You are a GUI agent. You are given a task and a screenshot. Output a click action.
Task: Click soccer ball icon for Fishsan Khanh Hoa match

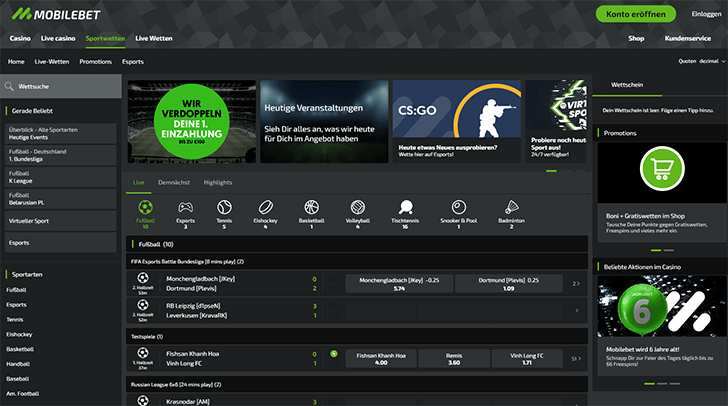(143, 353)
